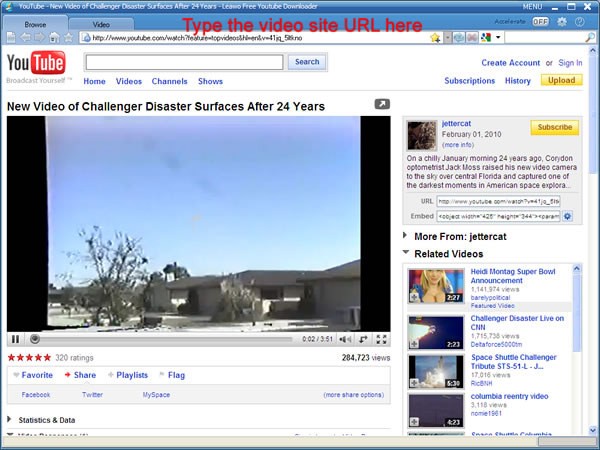Open the jettercat channel name link
The height and width of the screenshot is (450, 600).
click(x=456, y=124)
